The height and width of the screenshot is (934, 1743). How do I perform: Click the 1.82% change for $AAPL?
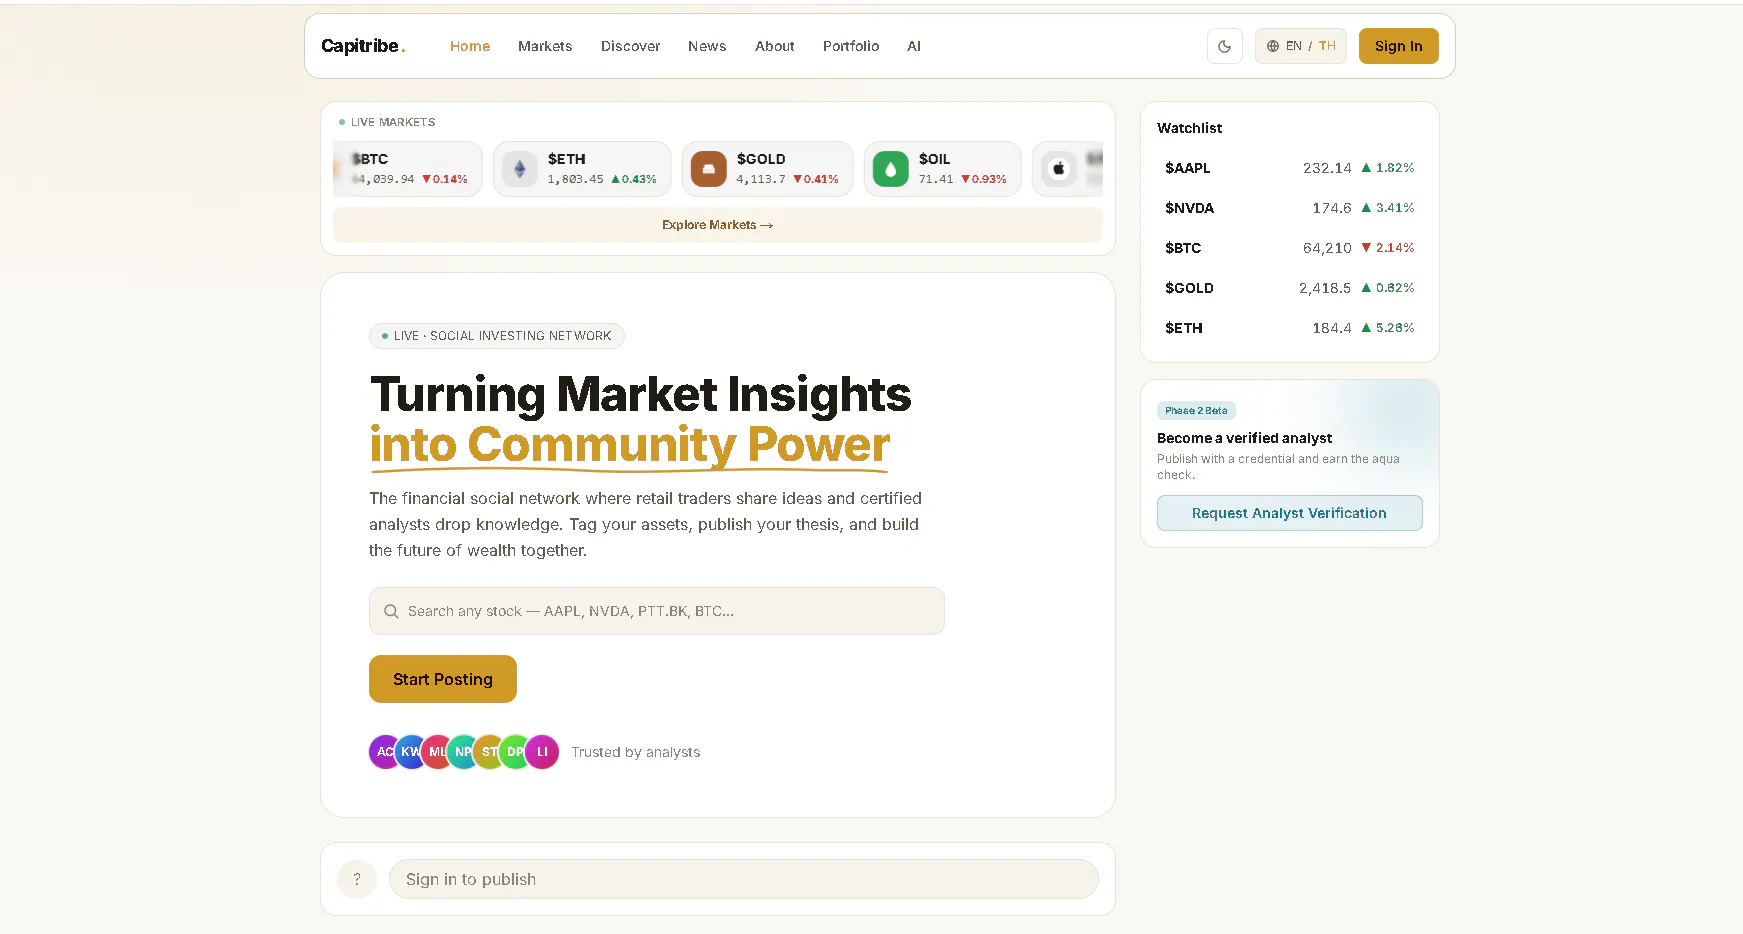click(x=1388, y=168)
